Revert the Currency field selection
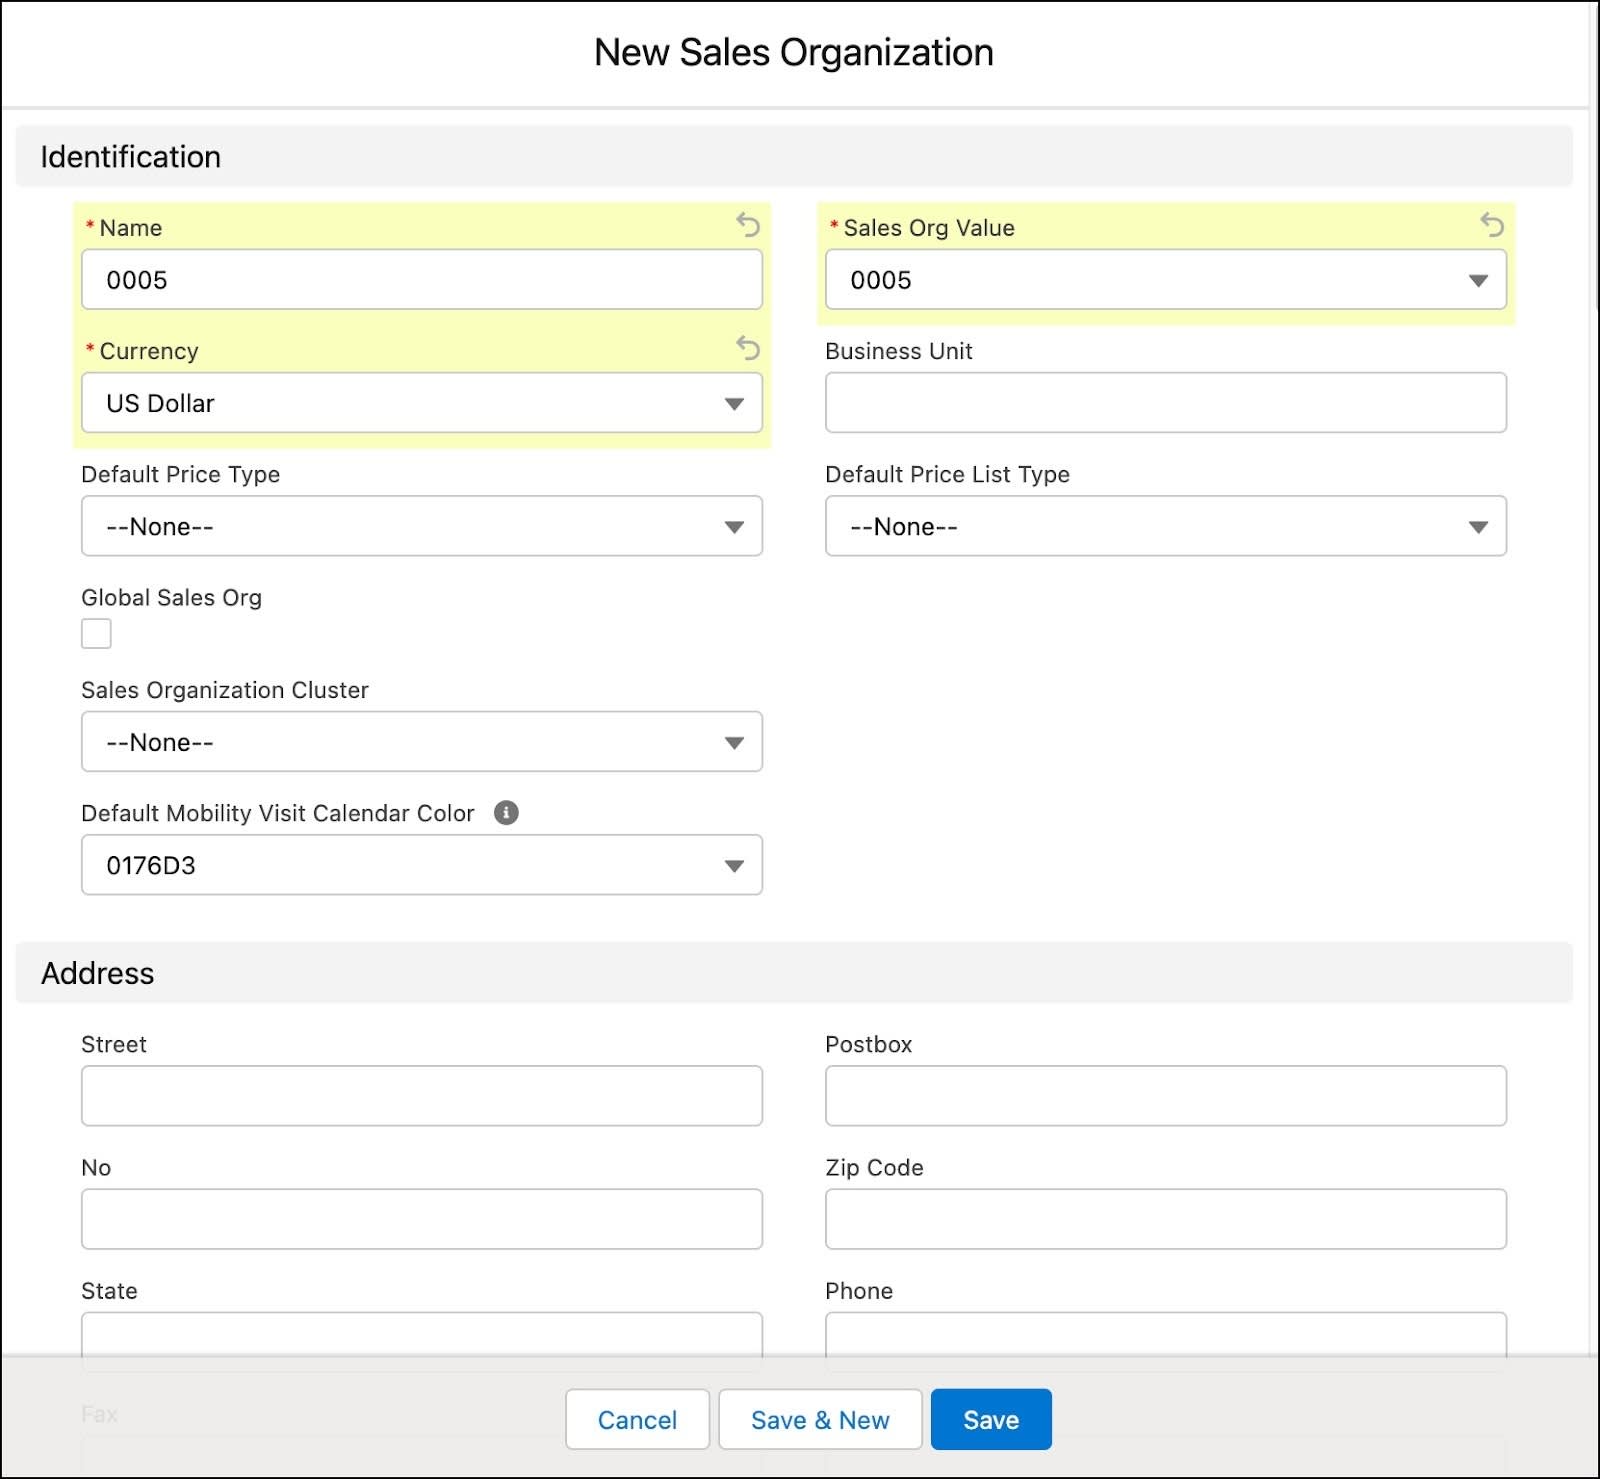The height and width of the screenshot is (1479, 1600). (748, 350)
